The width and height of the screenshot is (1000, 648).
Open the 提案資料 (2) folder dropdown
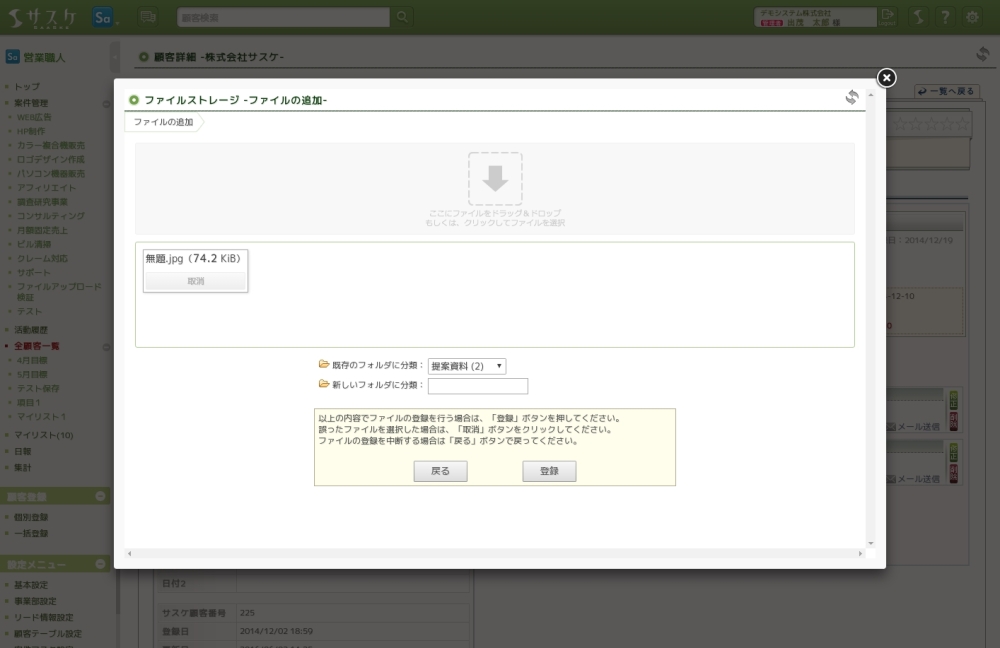point(467,367)
